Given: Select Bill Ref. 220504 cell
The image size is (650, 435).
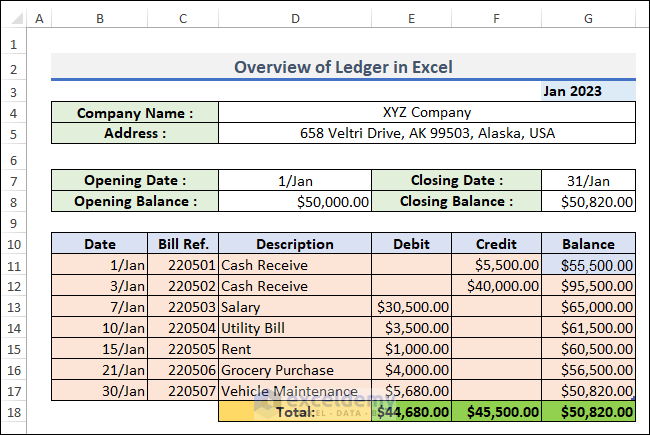Looking at the screenshot, I should [183, 328].
